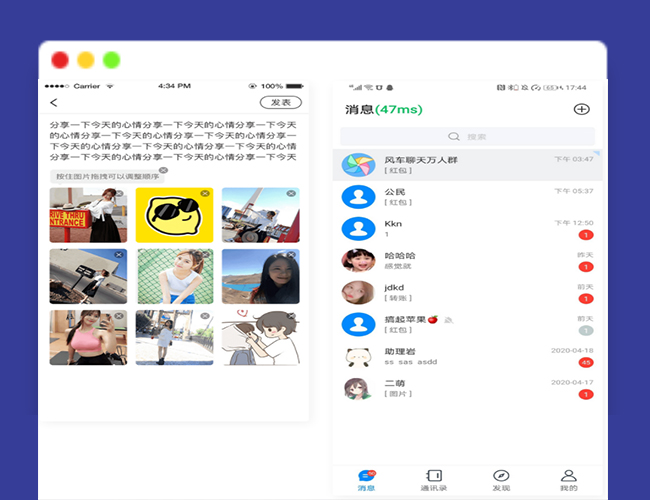Remove the Drive Thru Entrance photo

tap(119, 193)
